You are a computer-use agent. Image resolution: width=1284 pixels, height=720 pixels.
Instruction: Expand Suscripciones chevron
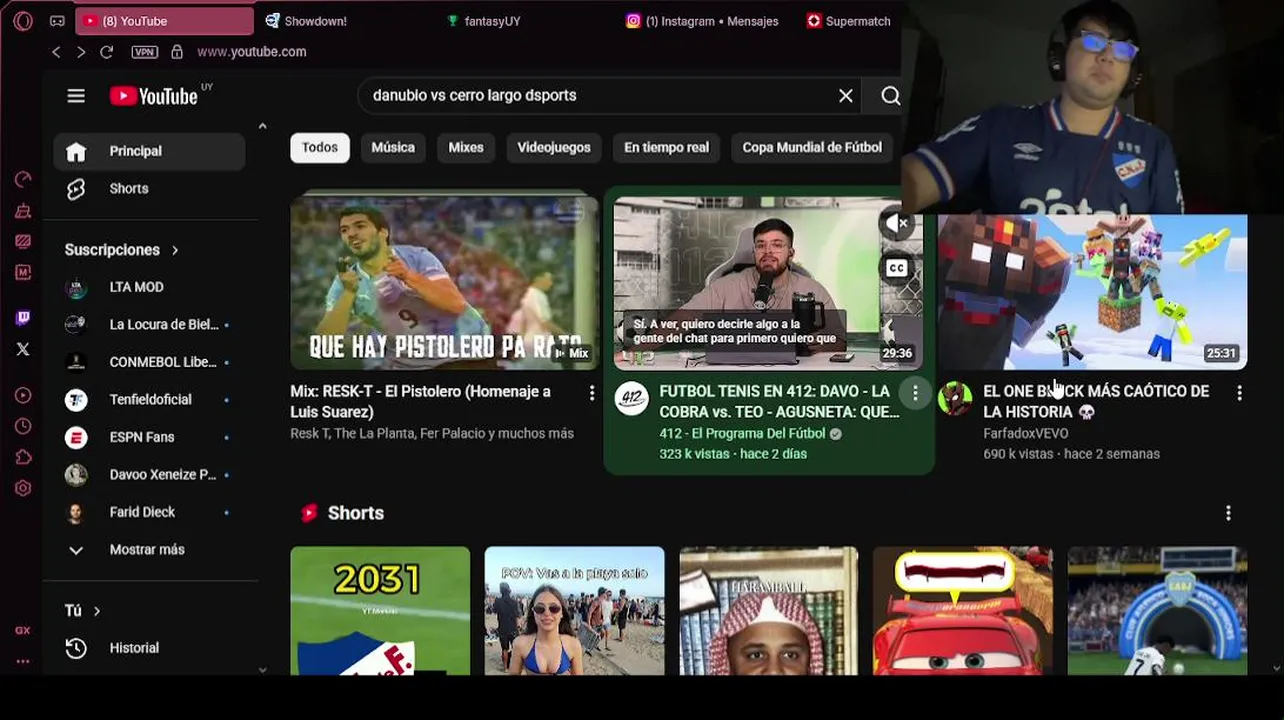[175, 250]
